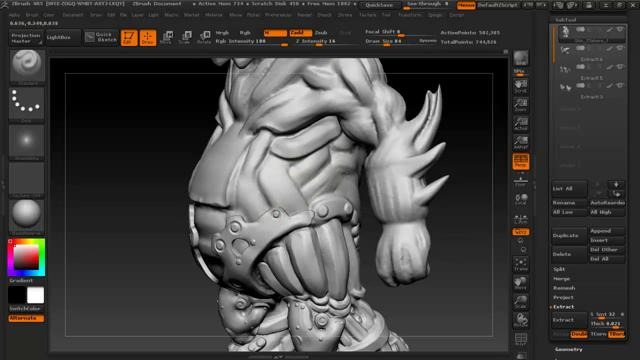Viewport: 640px width, 360px height.
Task: Toggle the Alternate color button
Action: click(26, 318)
